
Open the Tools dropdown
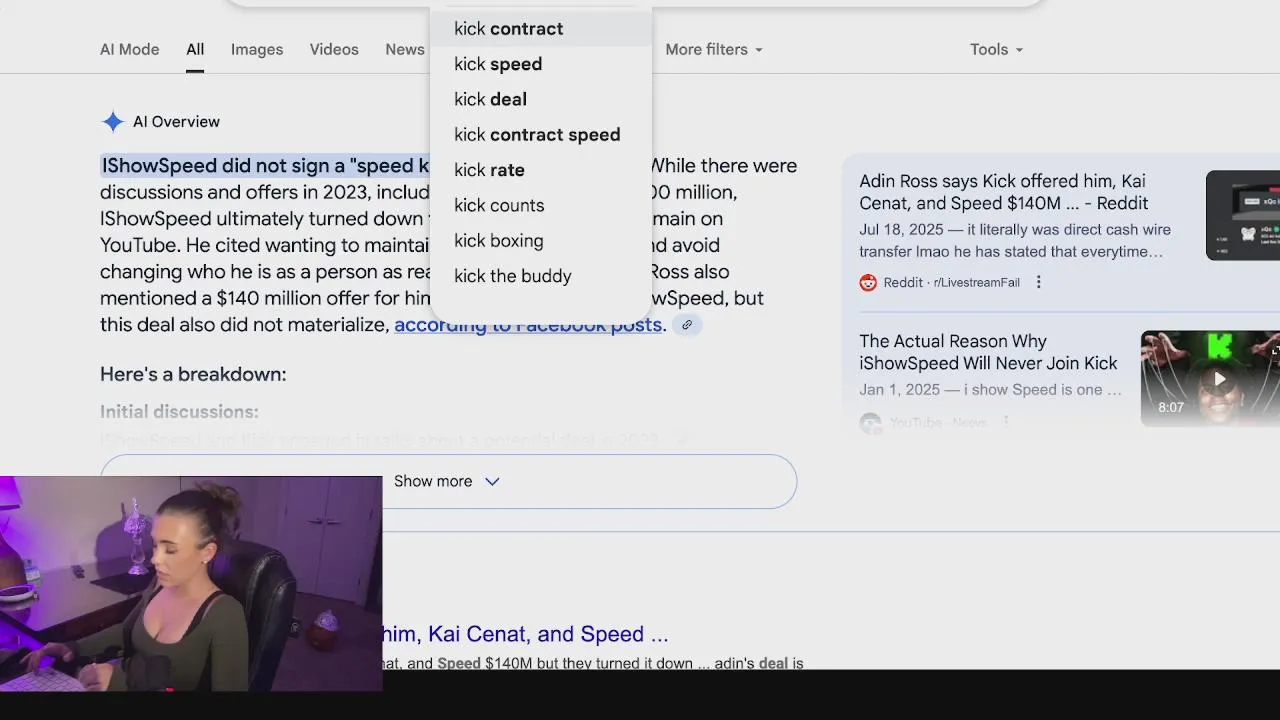[996, 49]
